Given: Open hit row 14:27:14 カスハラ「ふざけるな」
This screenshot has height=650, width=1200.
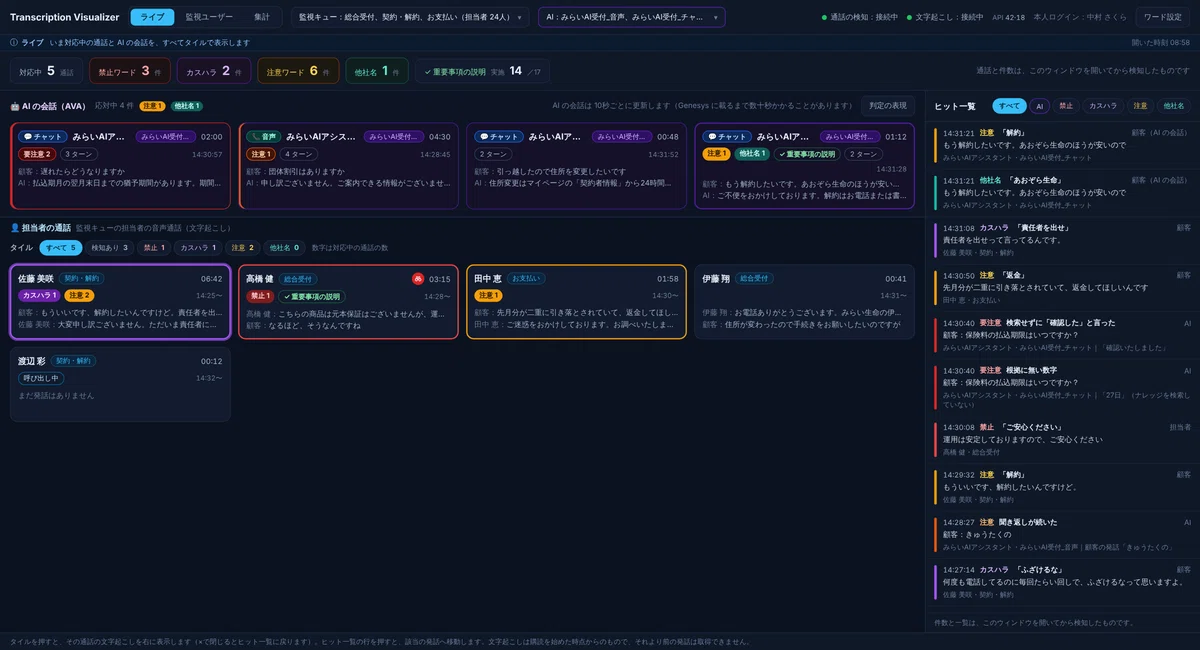Looking at the screenshot, I should pyautogui.click(x=1062, y=583).
